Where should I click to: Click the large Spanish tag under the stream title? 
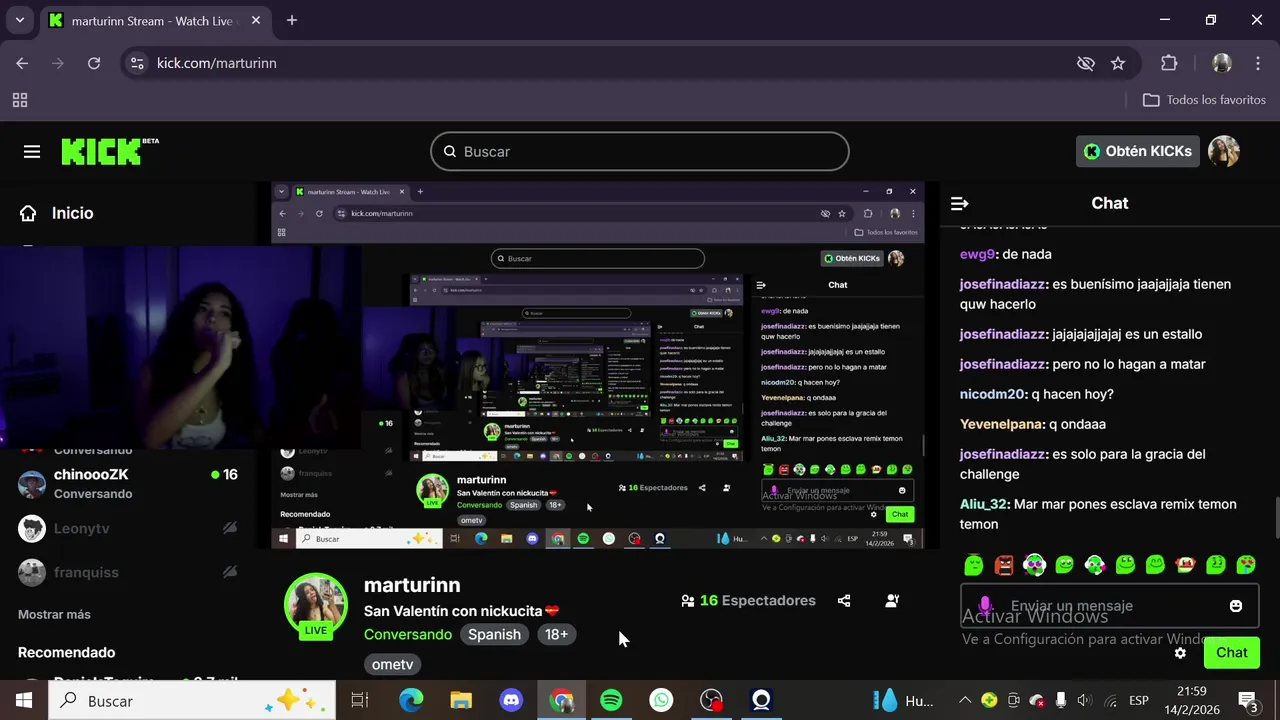pyautogui.click(x=494, y=634)
